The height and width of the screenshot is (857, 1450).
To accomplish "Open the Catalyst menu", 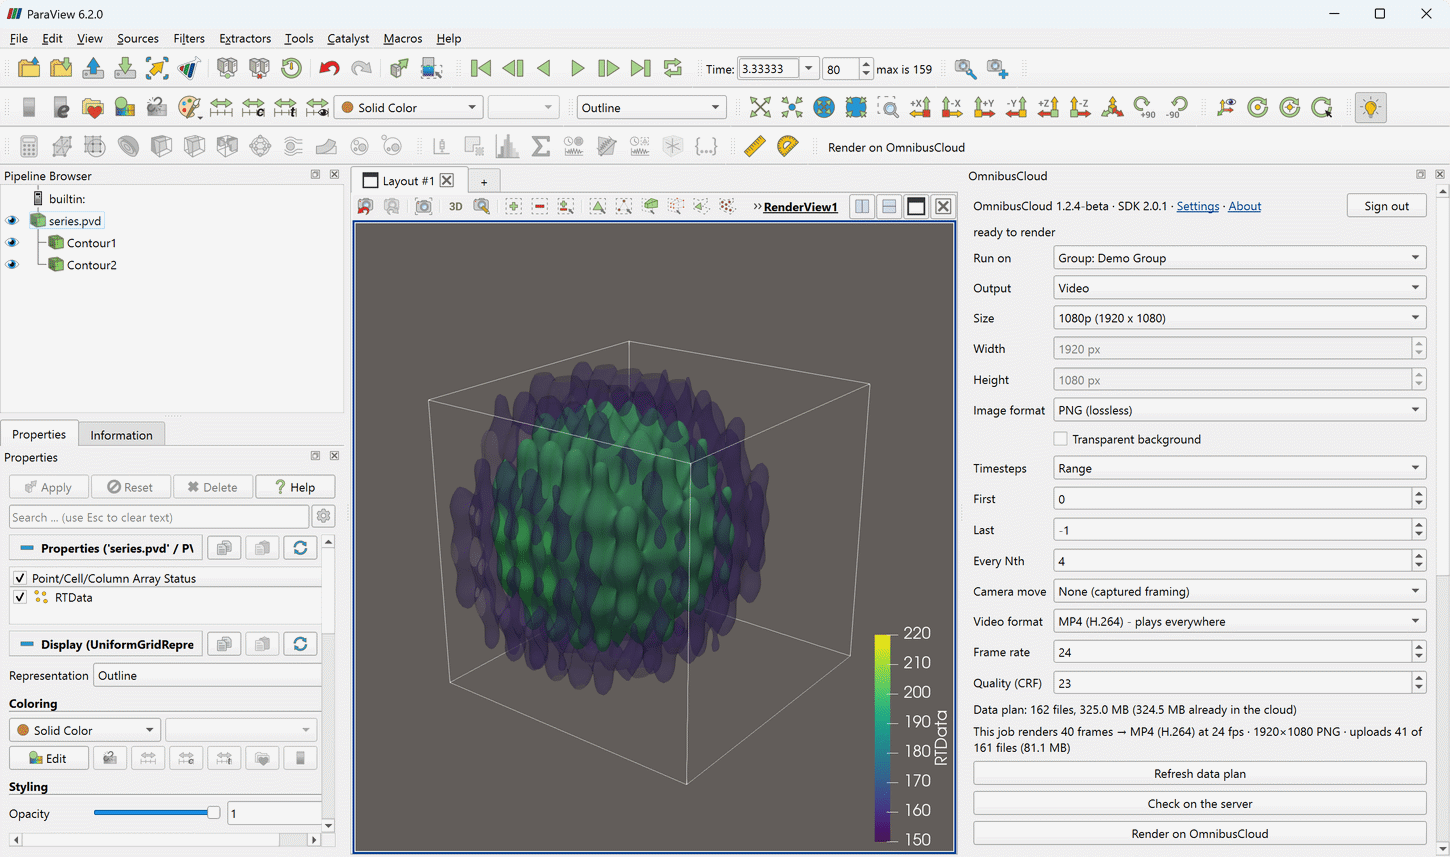I will [x=348, y=38].
